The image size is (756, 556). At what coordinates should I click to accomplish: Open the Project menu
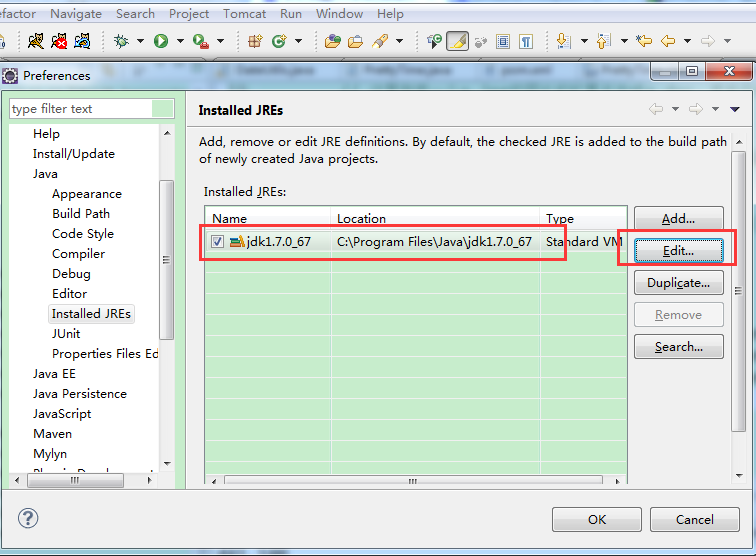[x=189, y=14]
